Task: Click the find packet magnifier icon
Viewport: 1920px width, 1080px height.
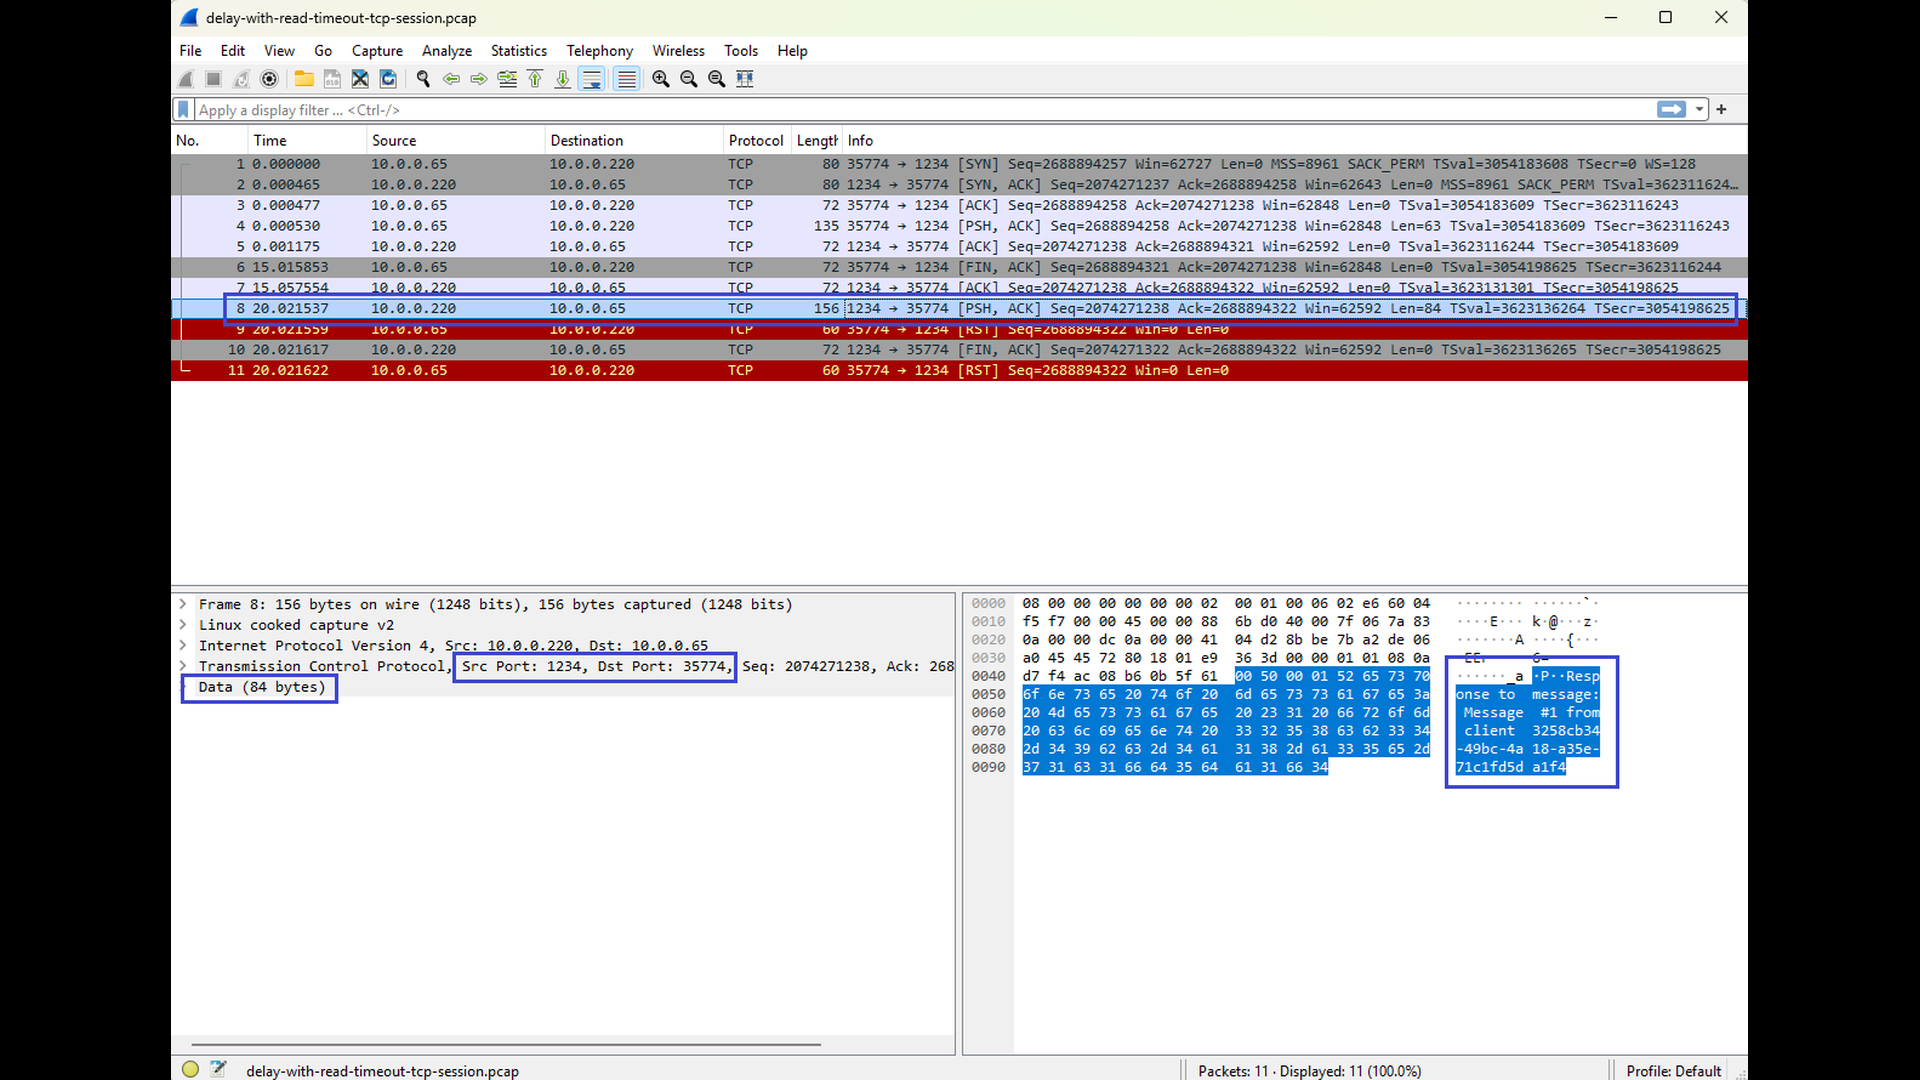Action: click(423, 79)
